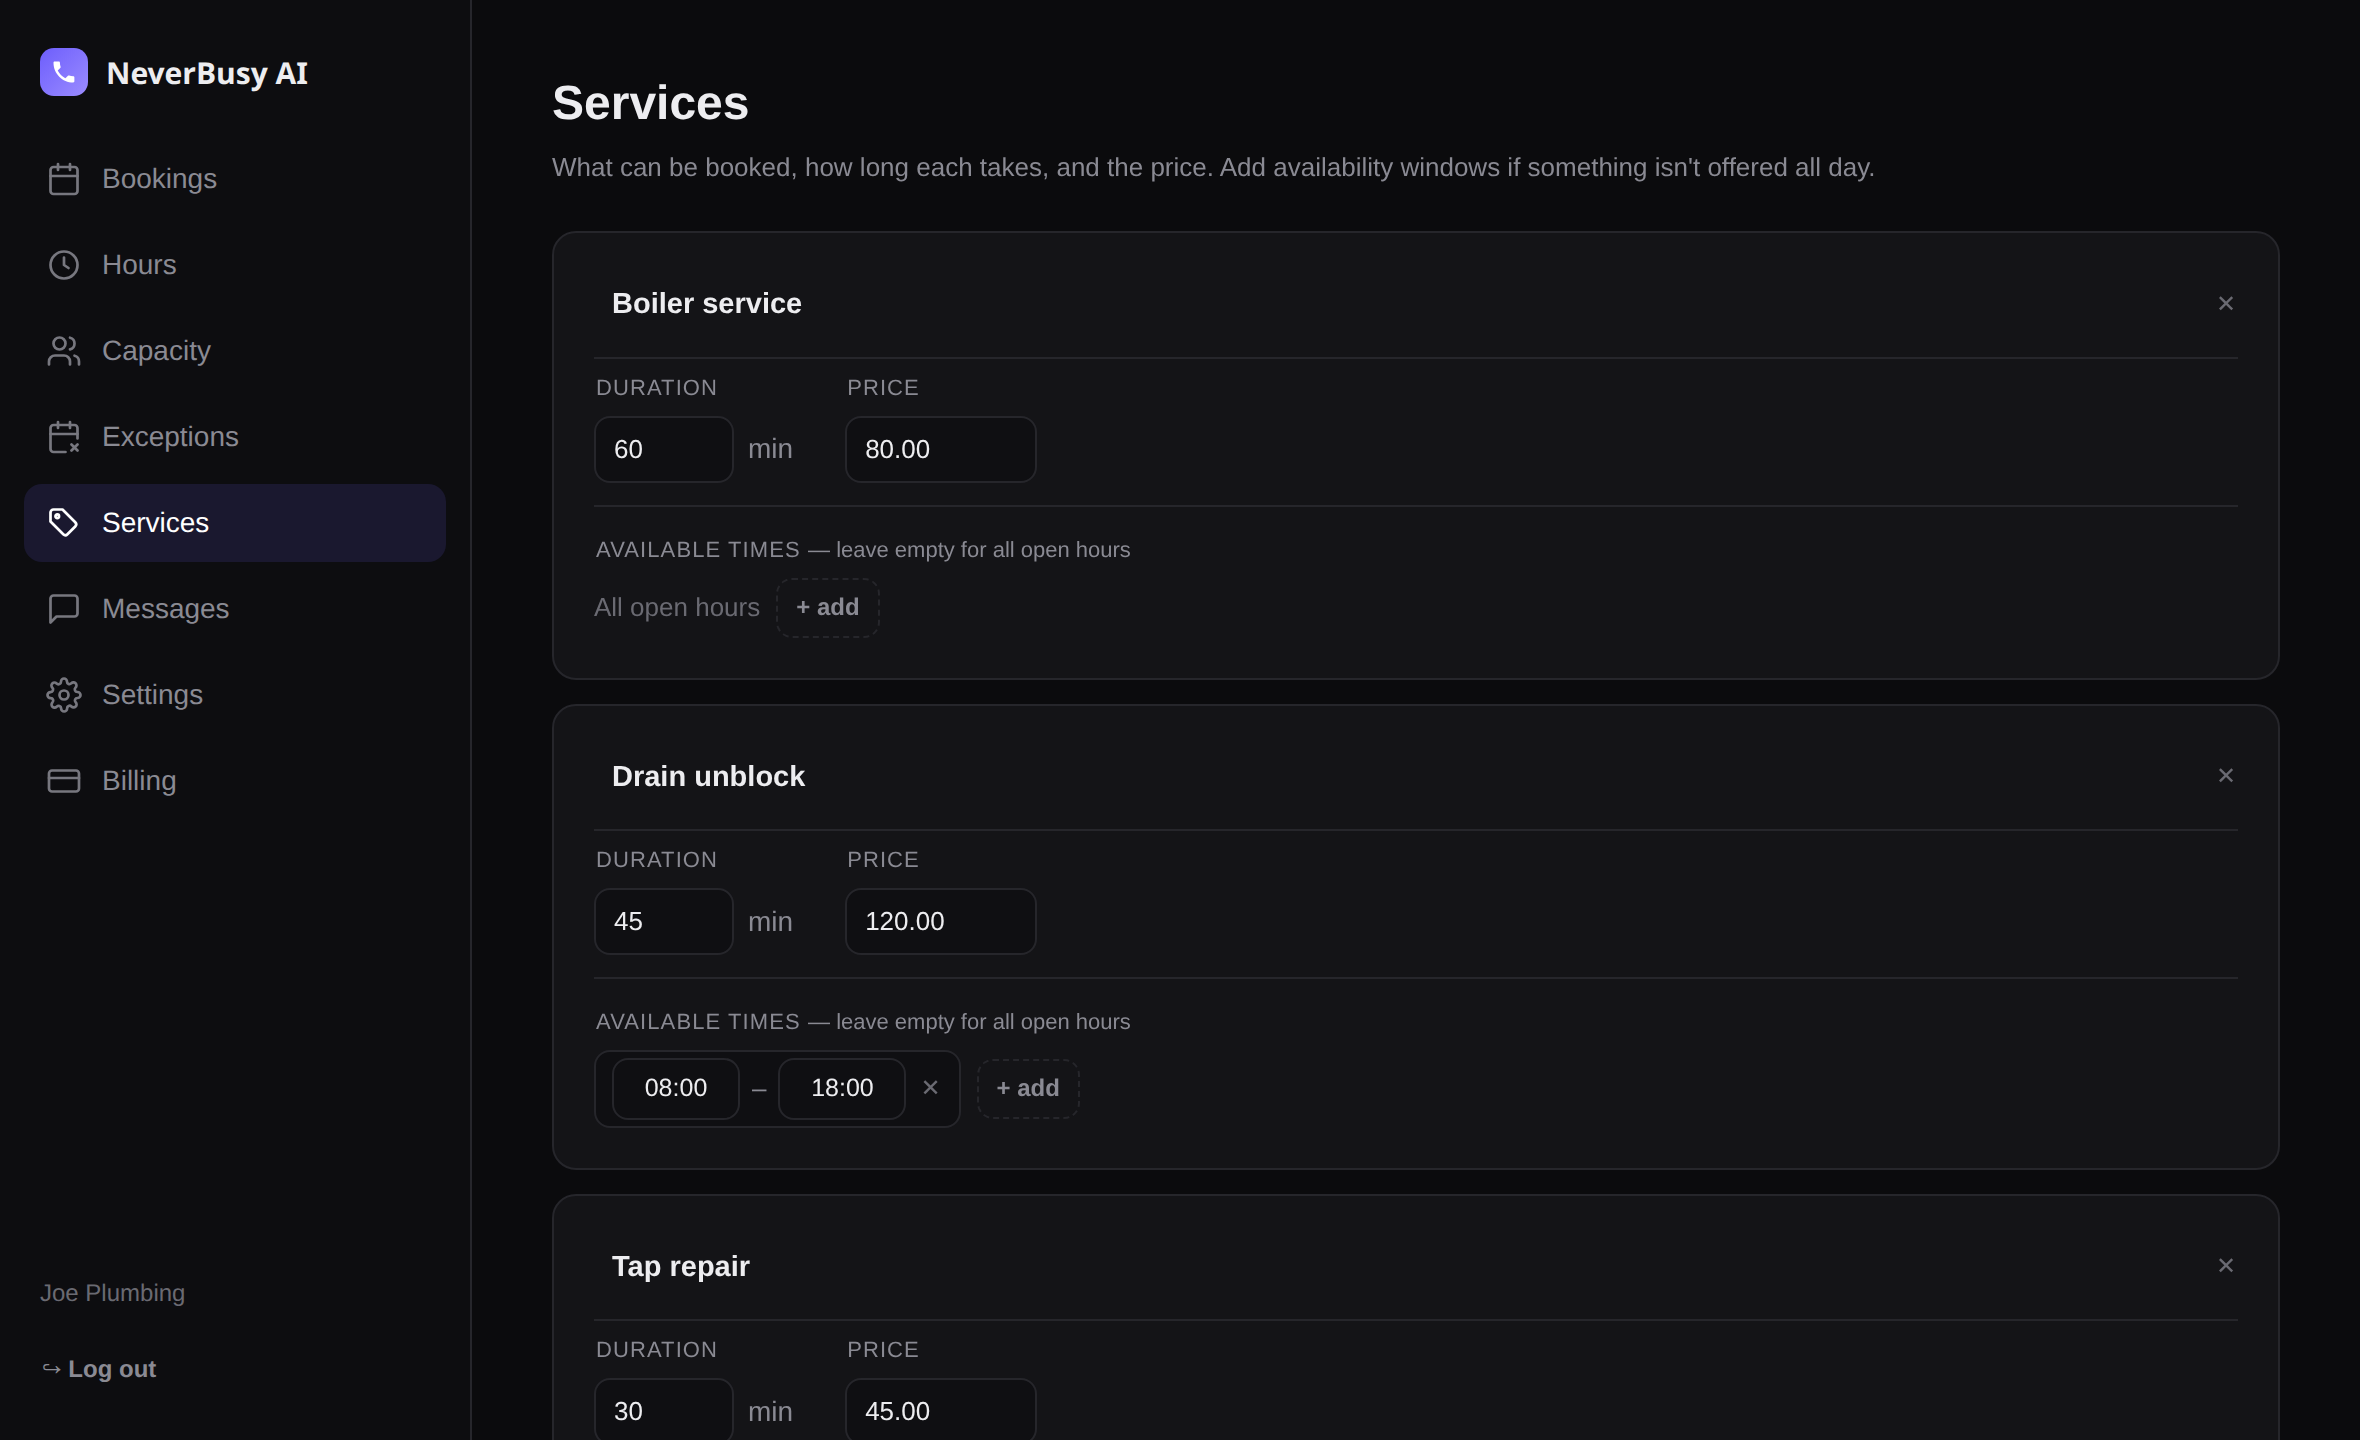Click the 'All open hours' text

point(677,607)
